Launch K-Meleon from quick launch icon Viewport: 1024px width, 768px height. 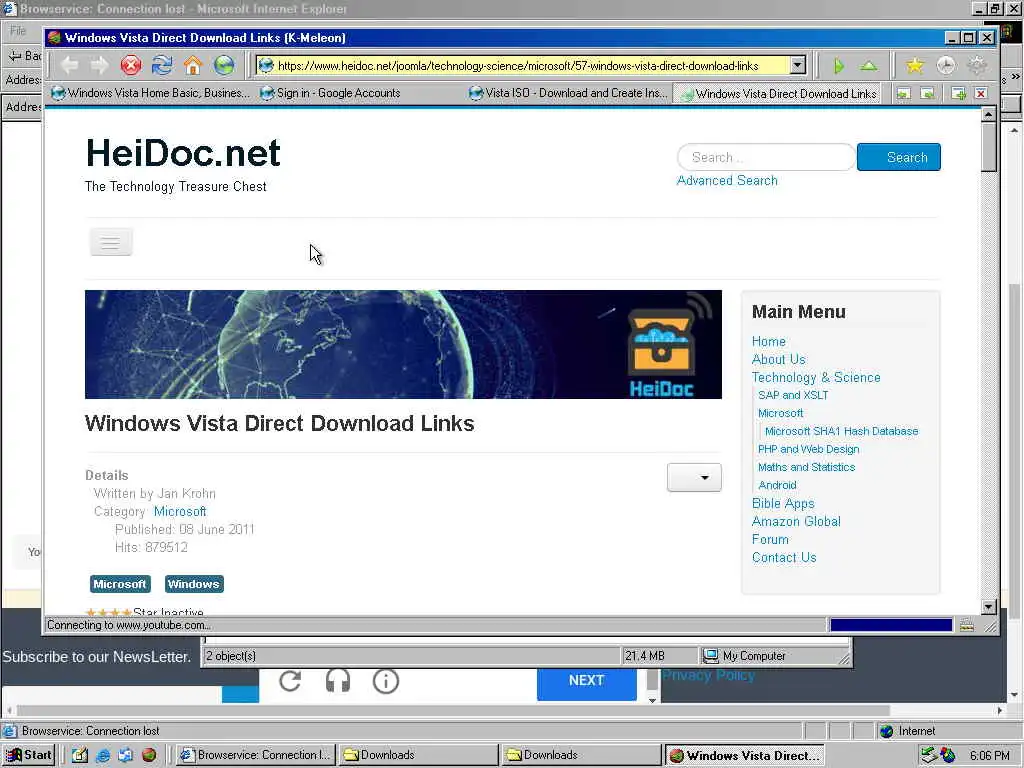tap(149, 755)
